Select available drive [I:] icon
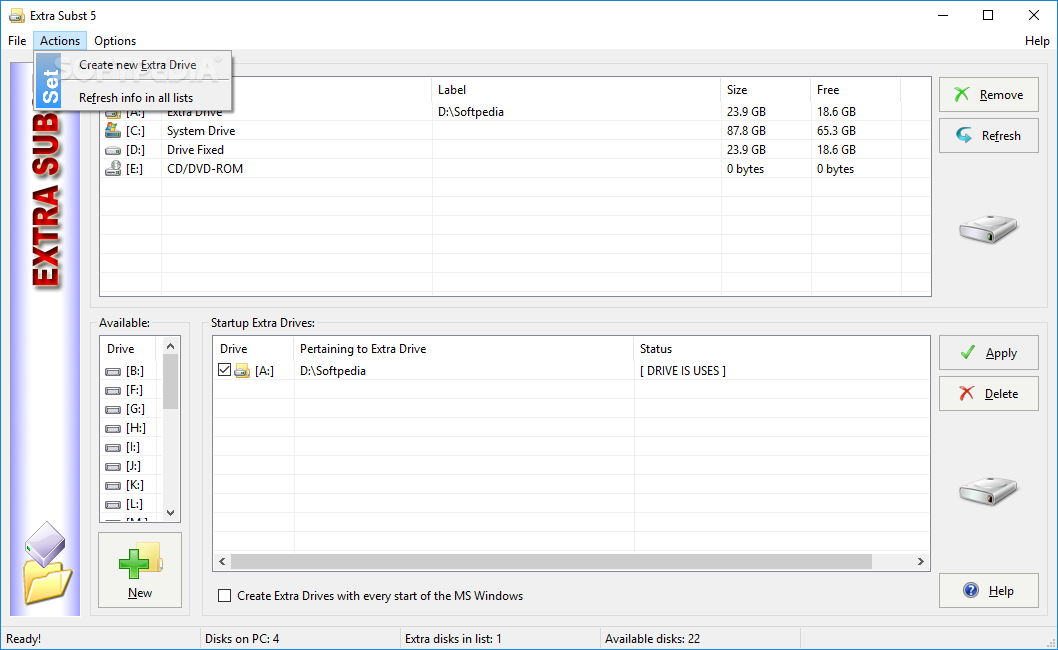 coord(113,447)
